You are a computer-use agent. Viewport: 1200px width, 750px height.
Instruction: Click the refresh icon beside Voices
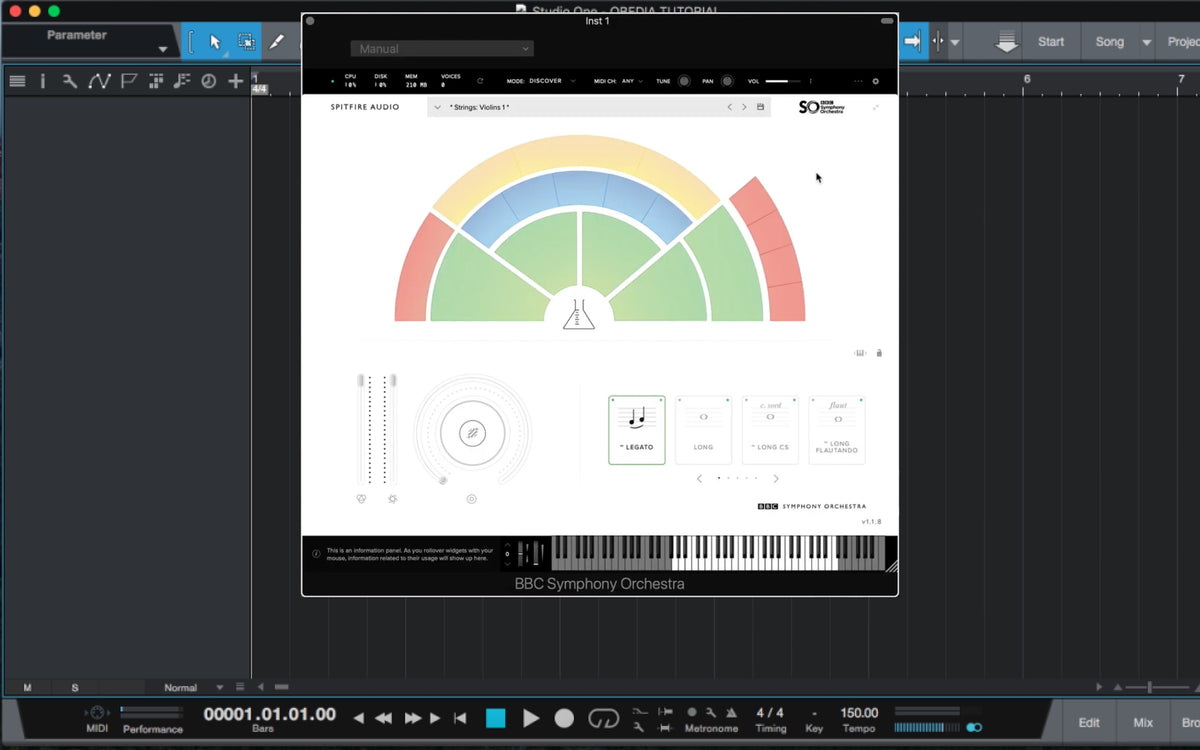(480, 81)
